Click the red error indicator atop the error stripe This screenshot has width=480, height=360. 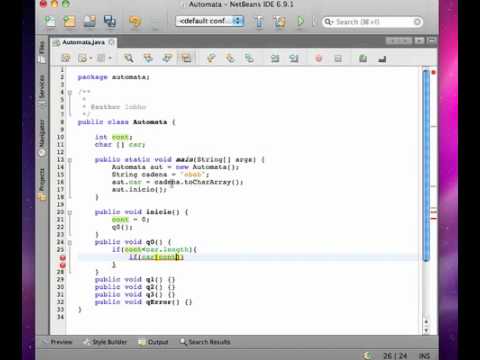[x=434, y=72]
